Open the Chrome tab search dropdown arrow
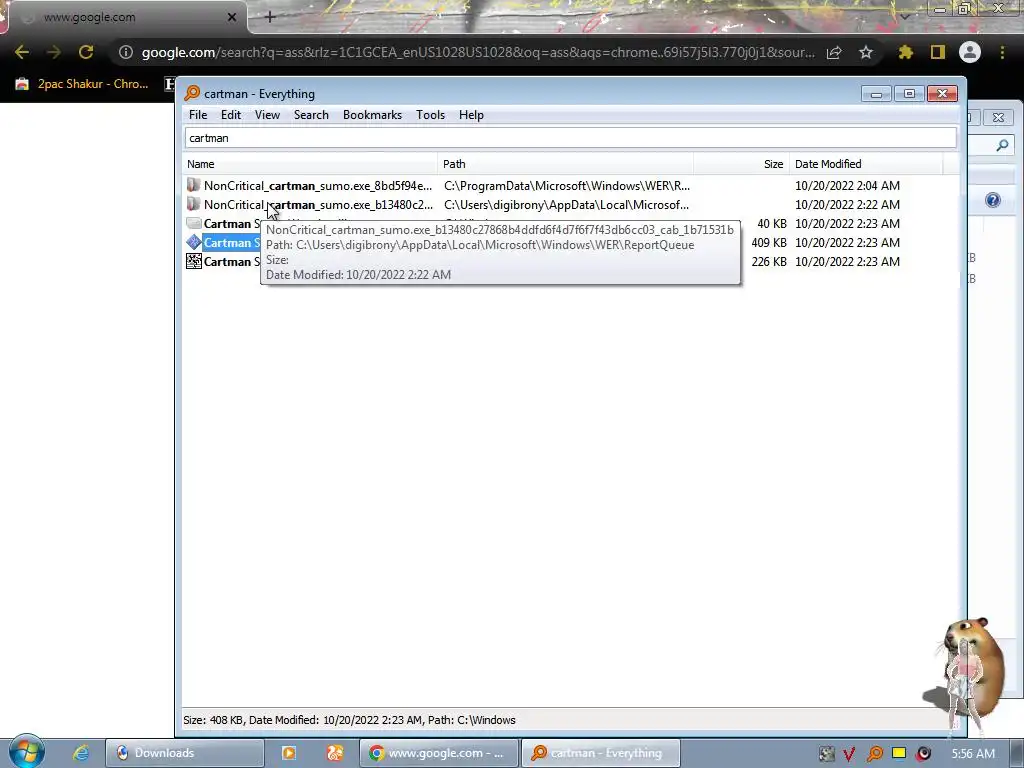Screen dimensions: 1024x768 pyautogui.click(x=904, y=16)
